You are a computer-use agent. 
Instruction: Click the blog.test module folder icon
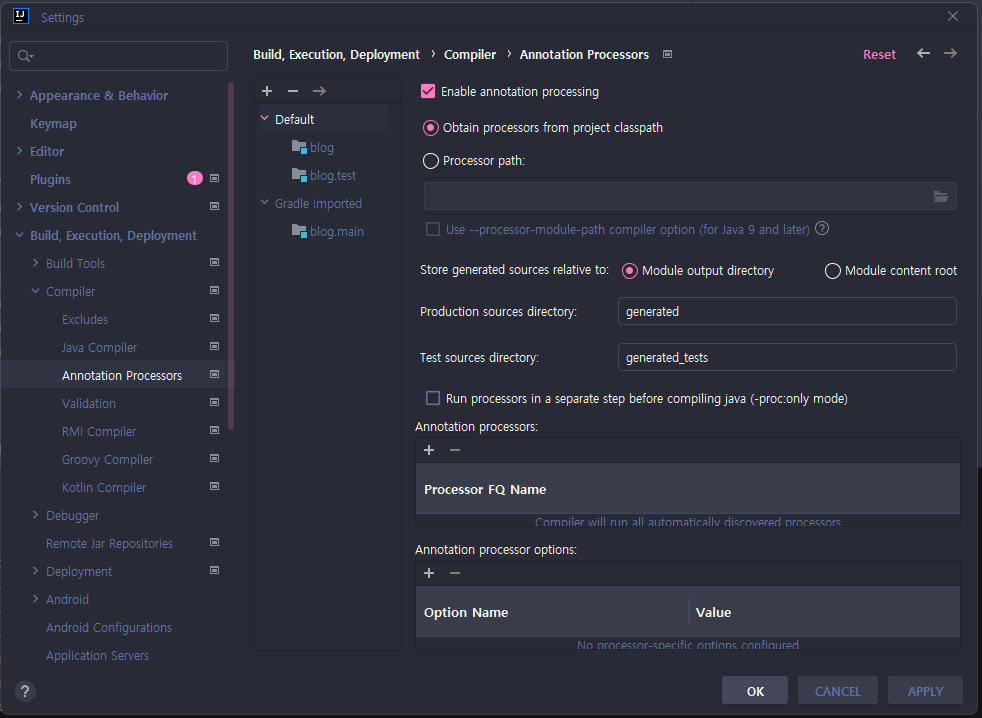(299, 175)
